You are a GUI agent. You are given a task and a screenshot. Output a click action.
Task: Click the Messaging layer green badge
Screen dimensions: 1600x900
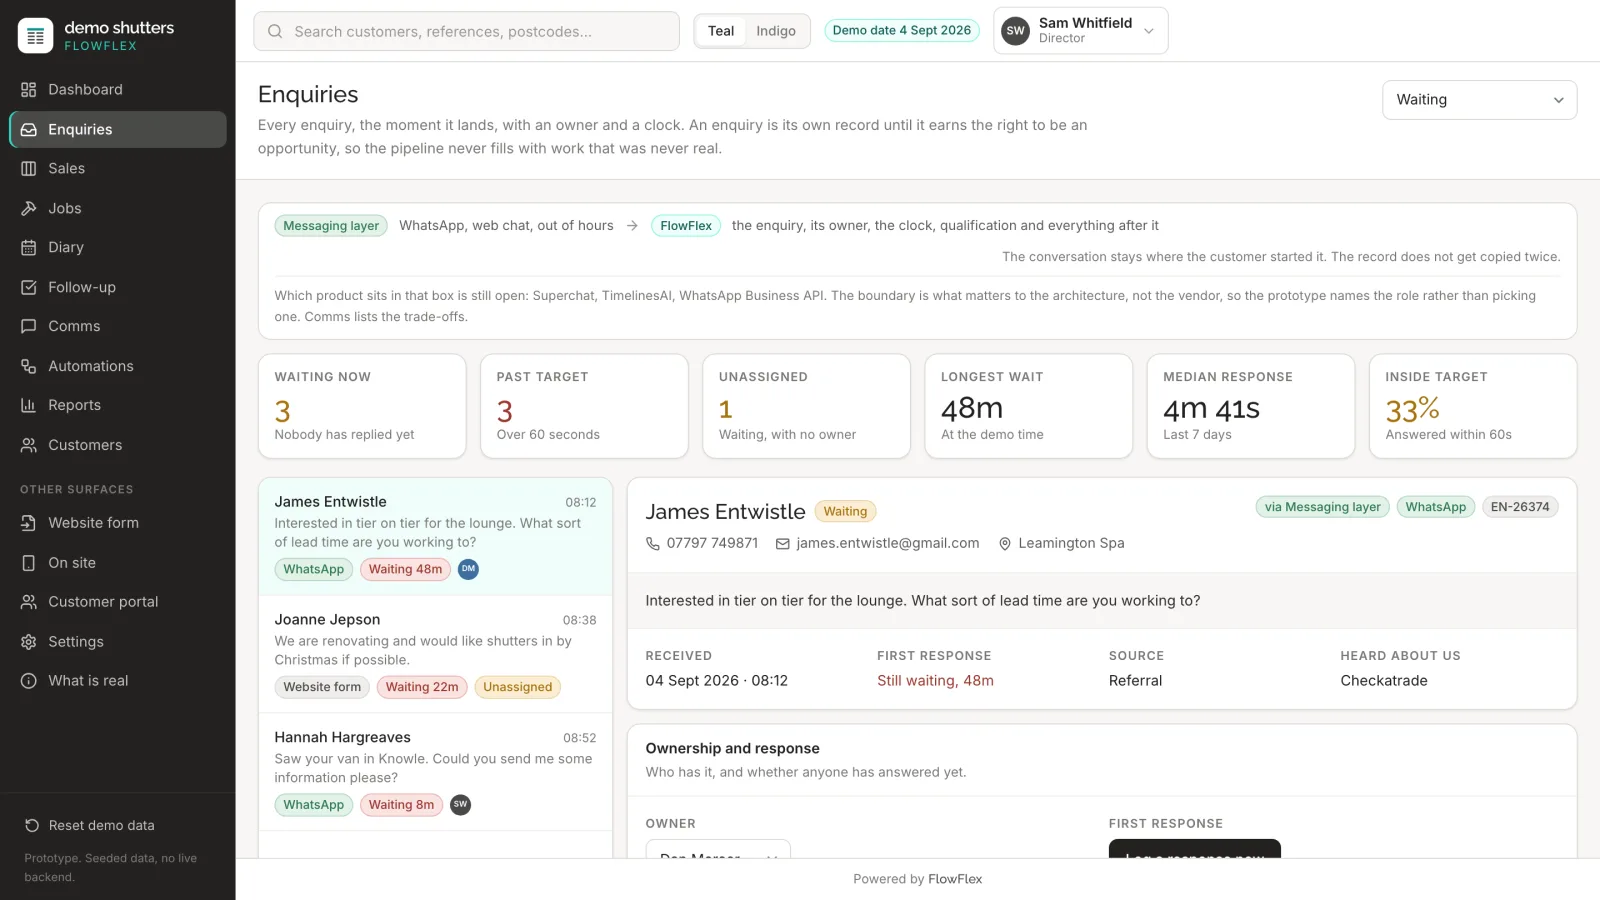331,226
